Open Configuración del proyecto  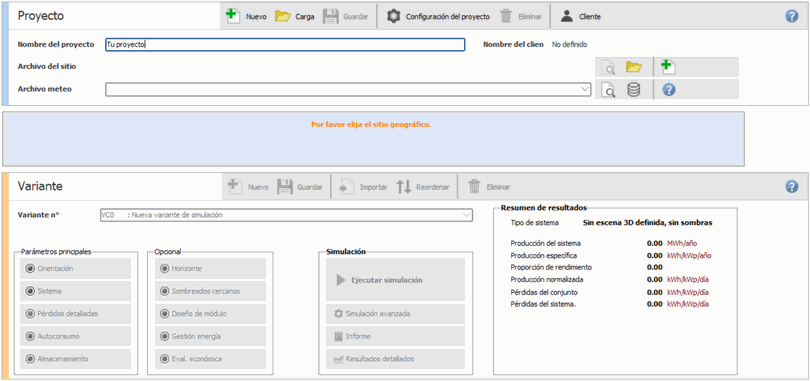pos(438,17)
